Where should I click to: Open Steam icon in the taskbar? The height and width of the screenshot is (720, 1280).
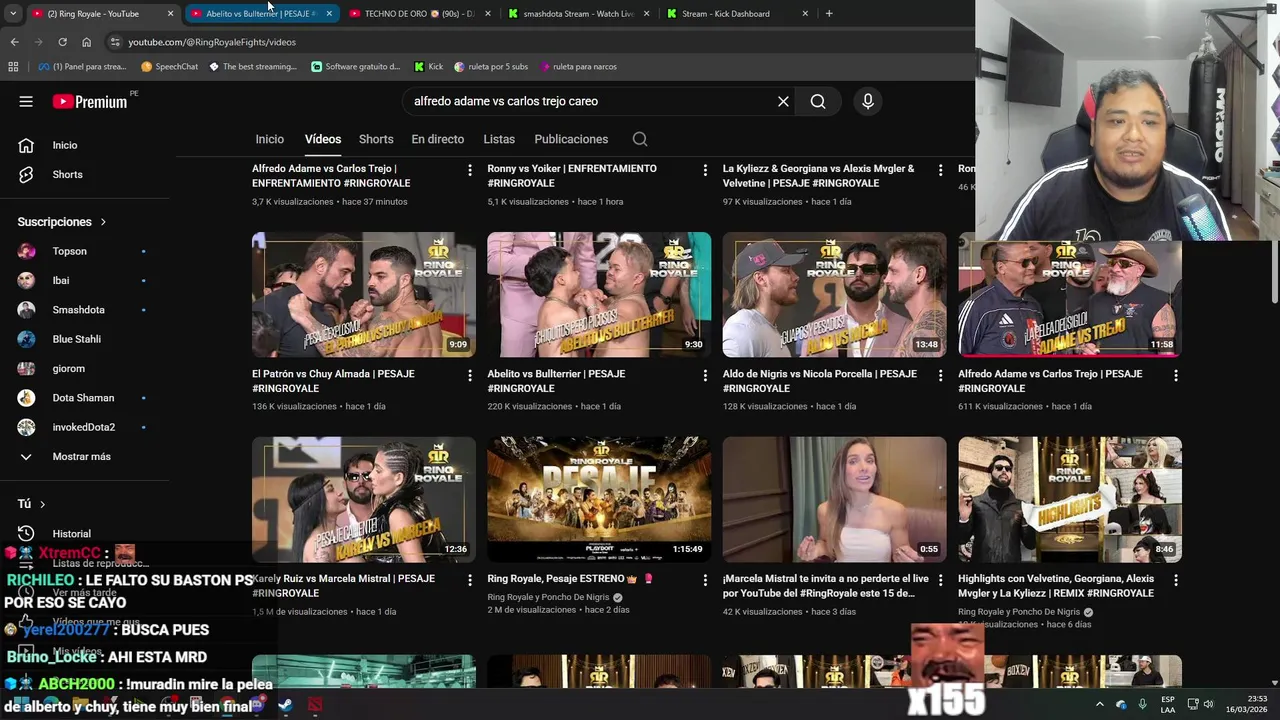point(285,704)
